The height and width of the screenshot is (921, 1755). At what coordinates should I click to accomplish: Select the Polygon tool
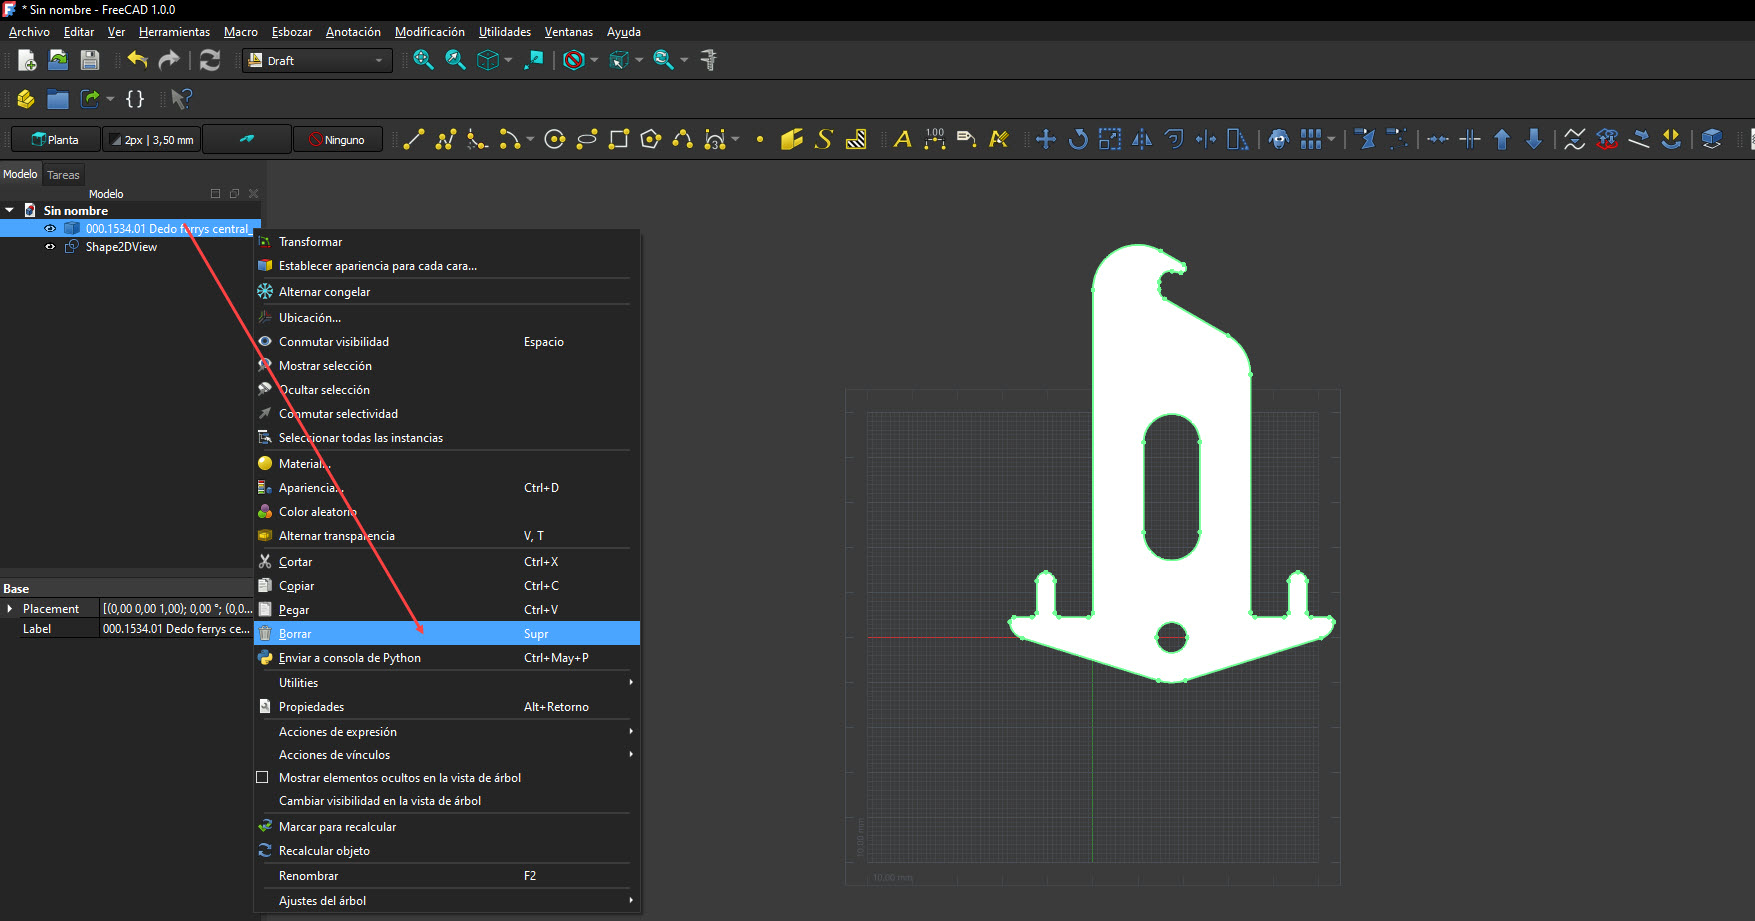651,139
